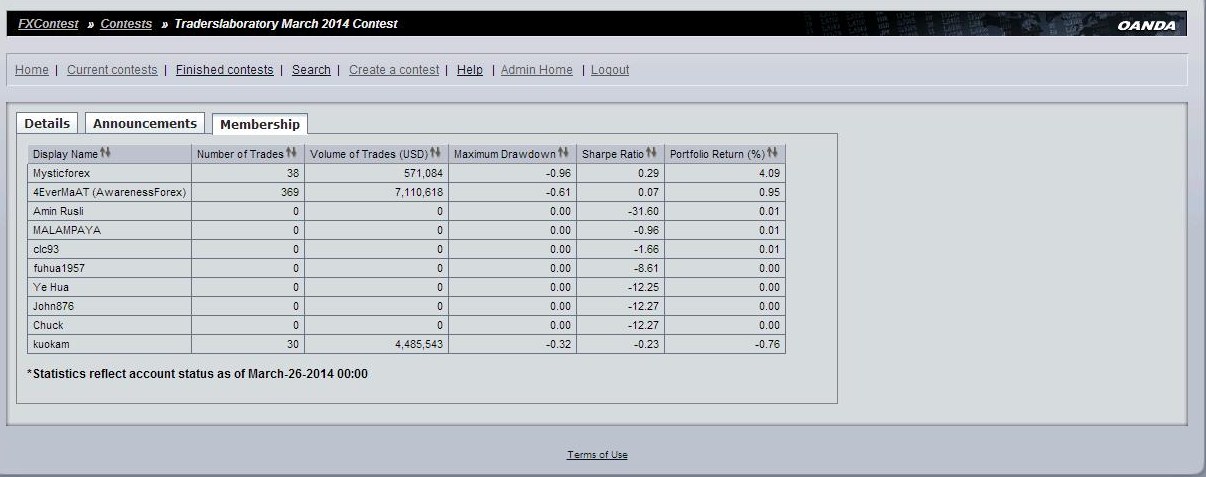Click trade volume value 571,084
Viewport: 1206px width, 477px height.
click(421, 173)
